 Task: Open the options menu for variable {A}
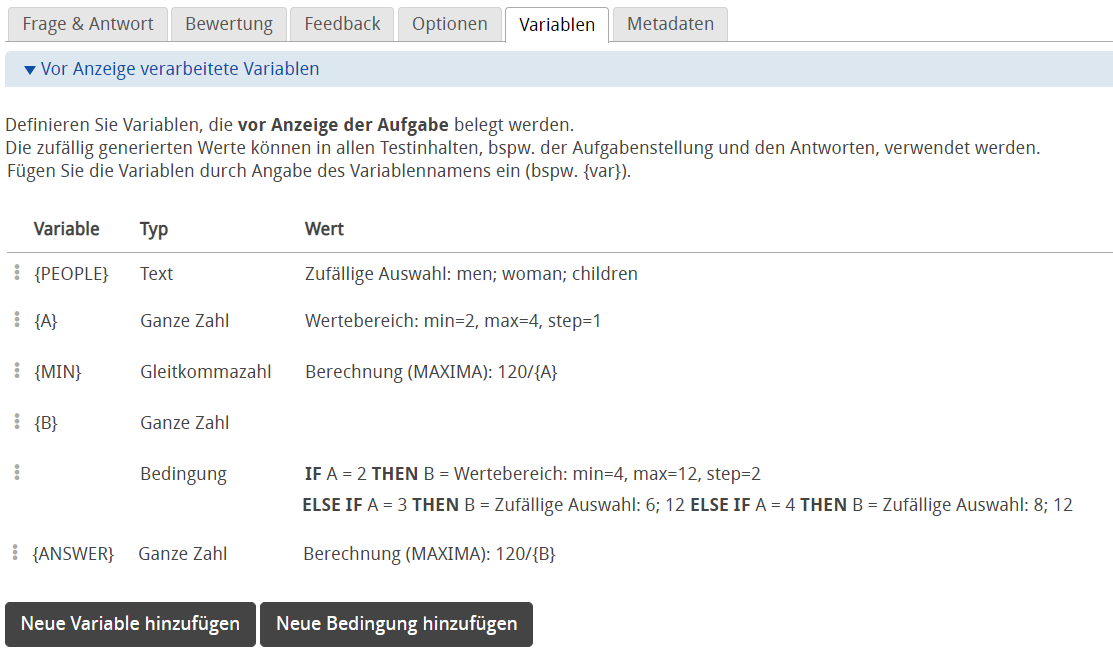(17, 321)
